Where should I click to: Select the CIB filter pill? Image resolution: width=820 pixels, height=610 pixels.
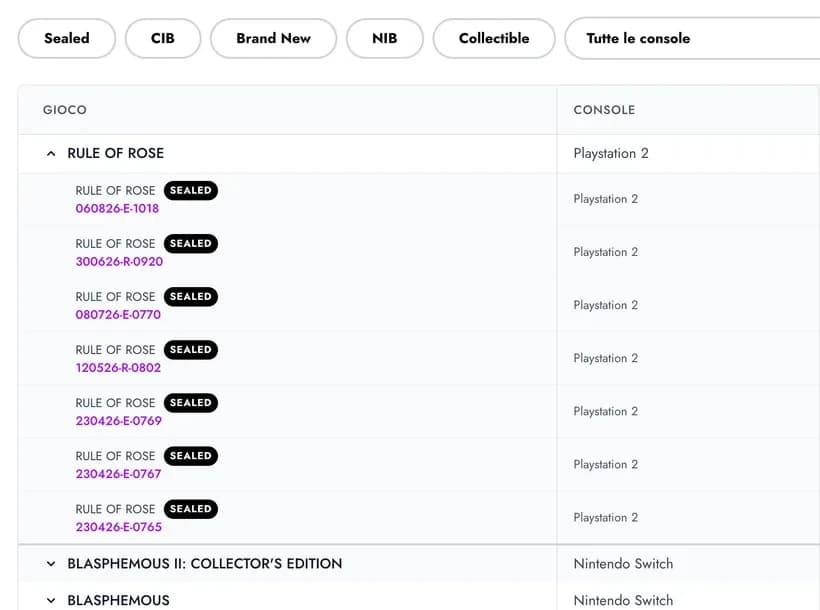[x=163, y=38]
